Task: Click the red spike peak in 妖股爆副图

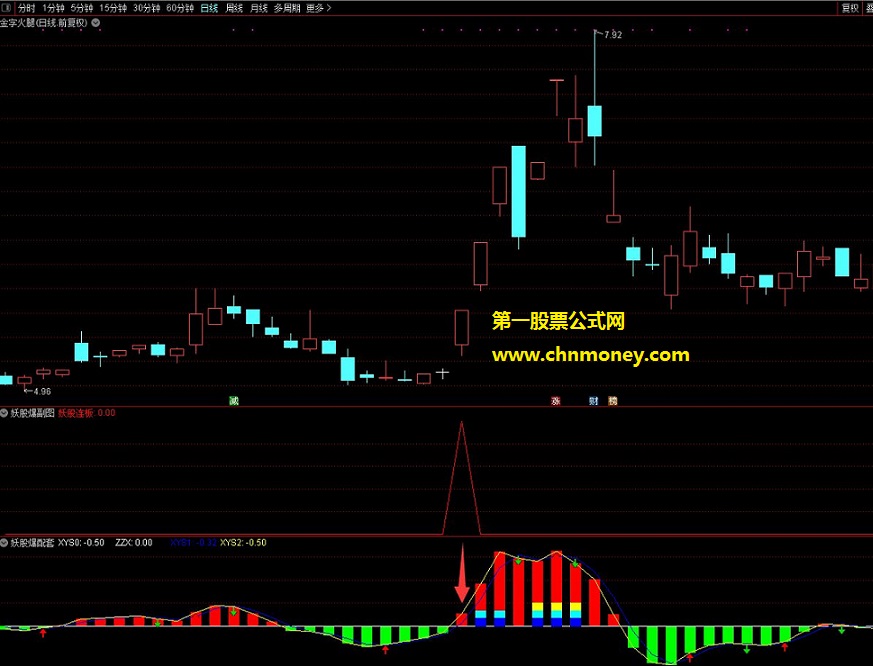Action: 462,423
